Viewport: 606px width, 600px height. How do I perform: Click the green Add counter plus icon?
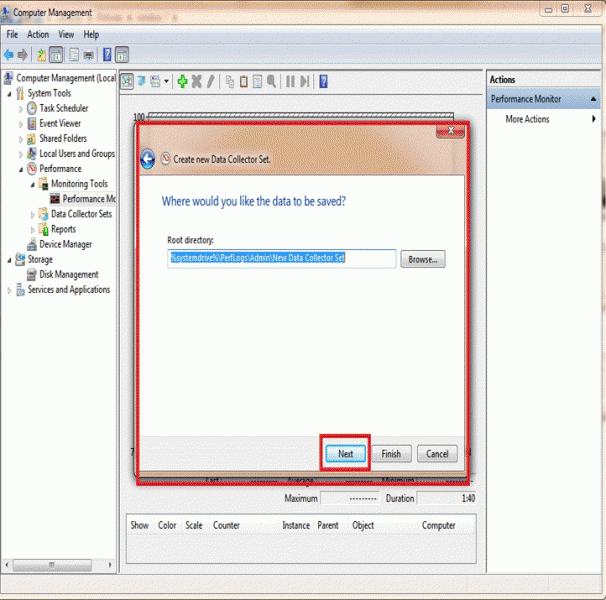pyautogui.click(x=182, y=82)
